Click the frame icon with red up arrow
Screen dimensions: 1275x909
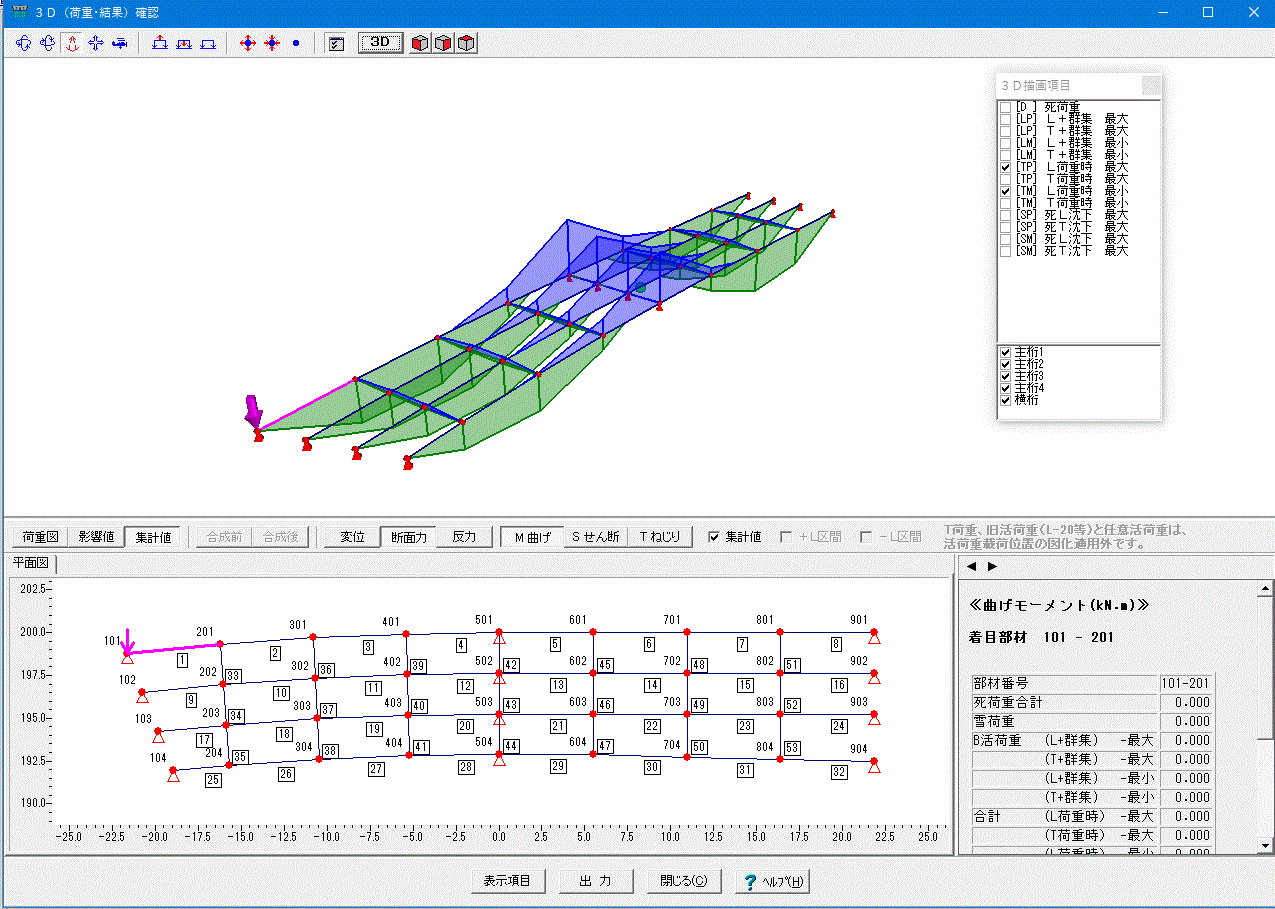pos(160,43)
